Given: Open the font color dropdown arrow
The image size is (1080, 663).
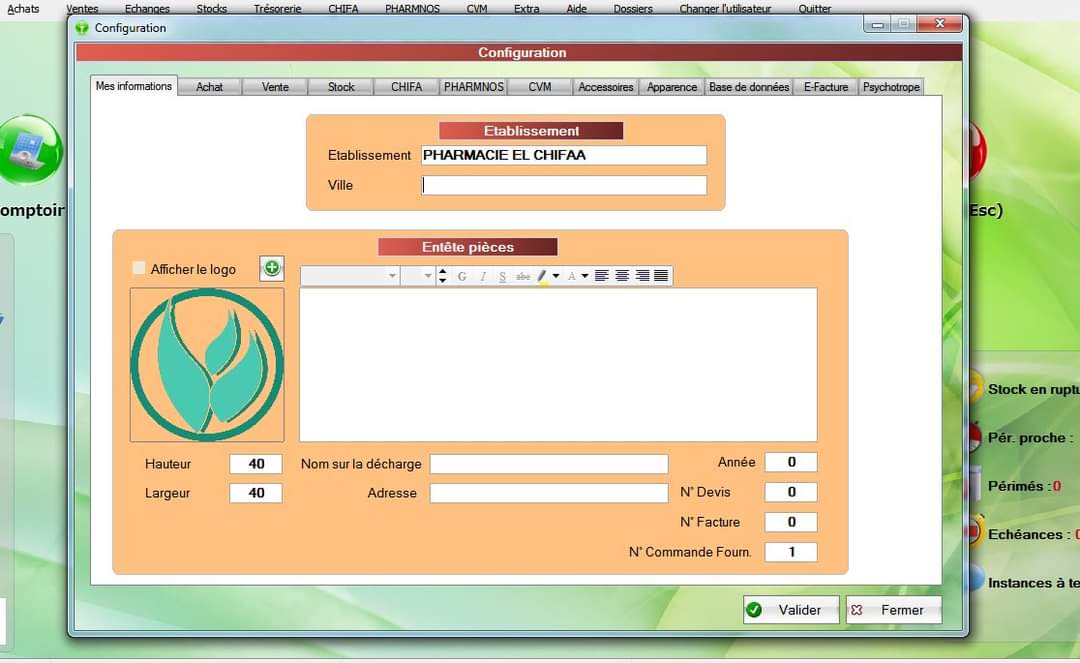Looking at the screenshot, I should (585, 276).
